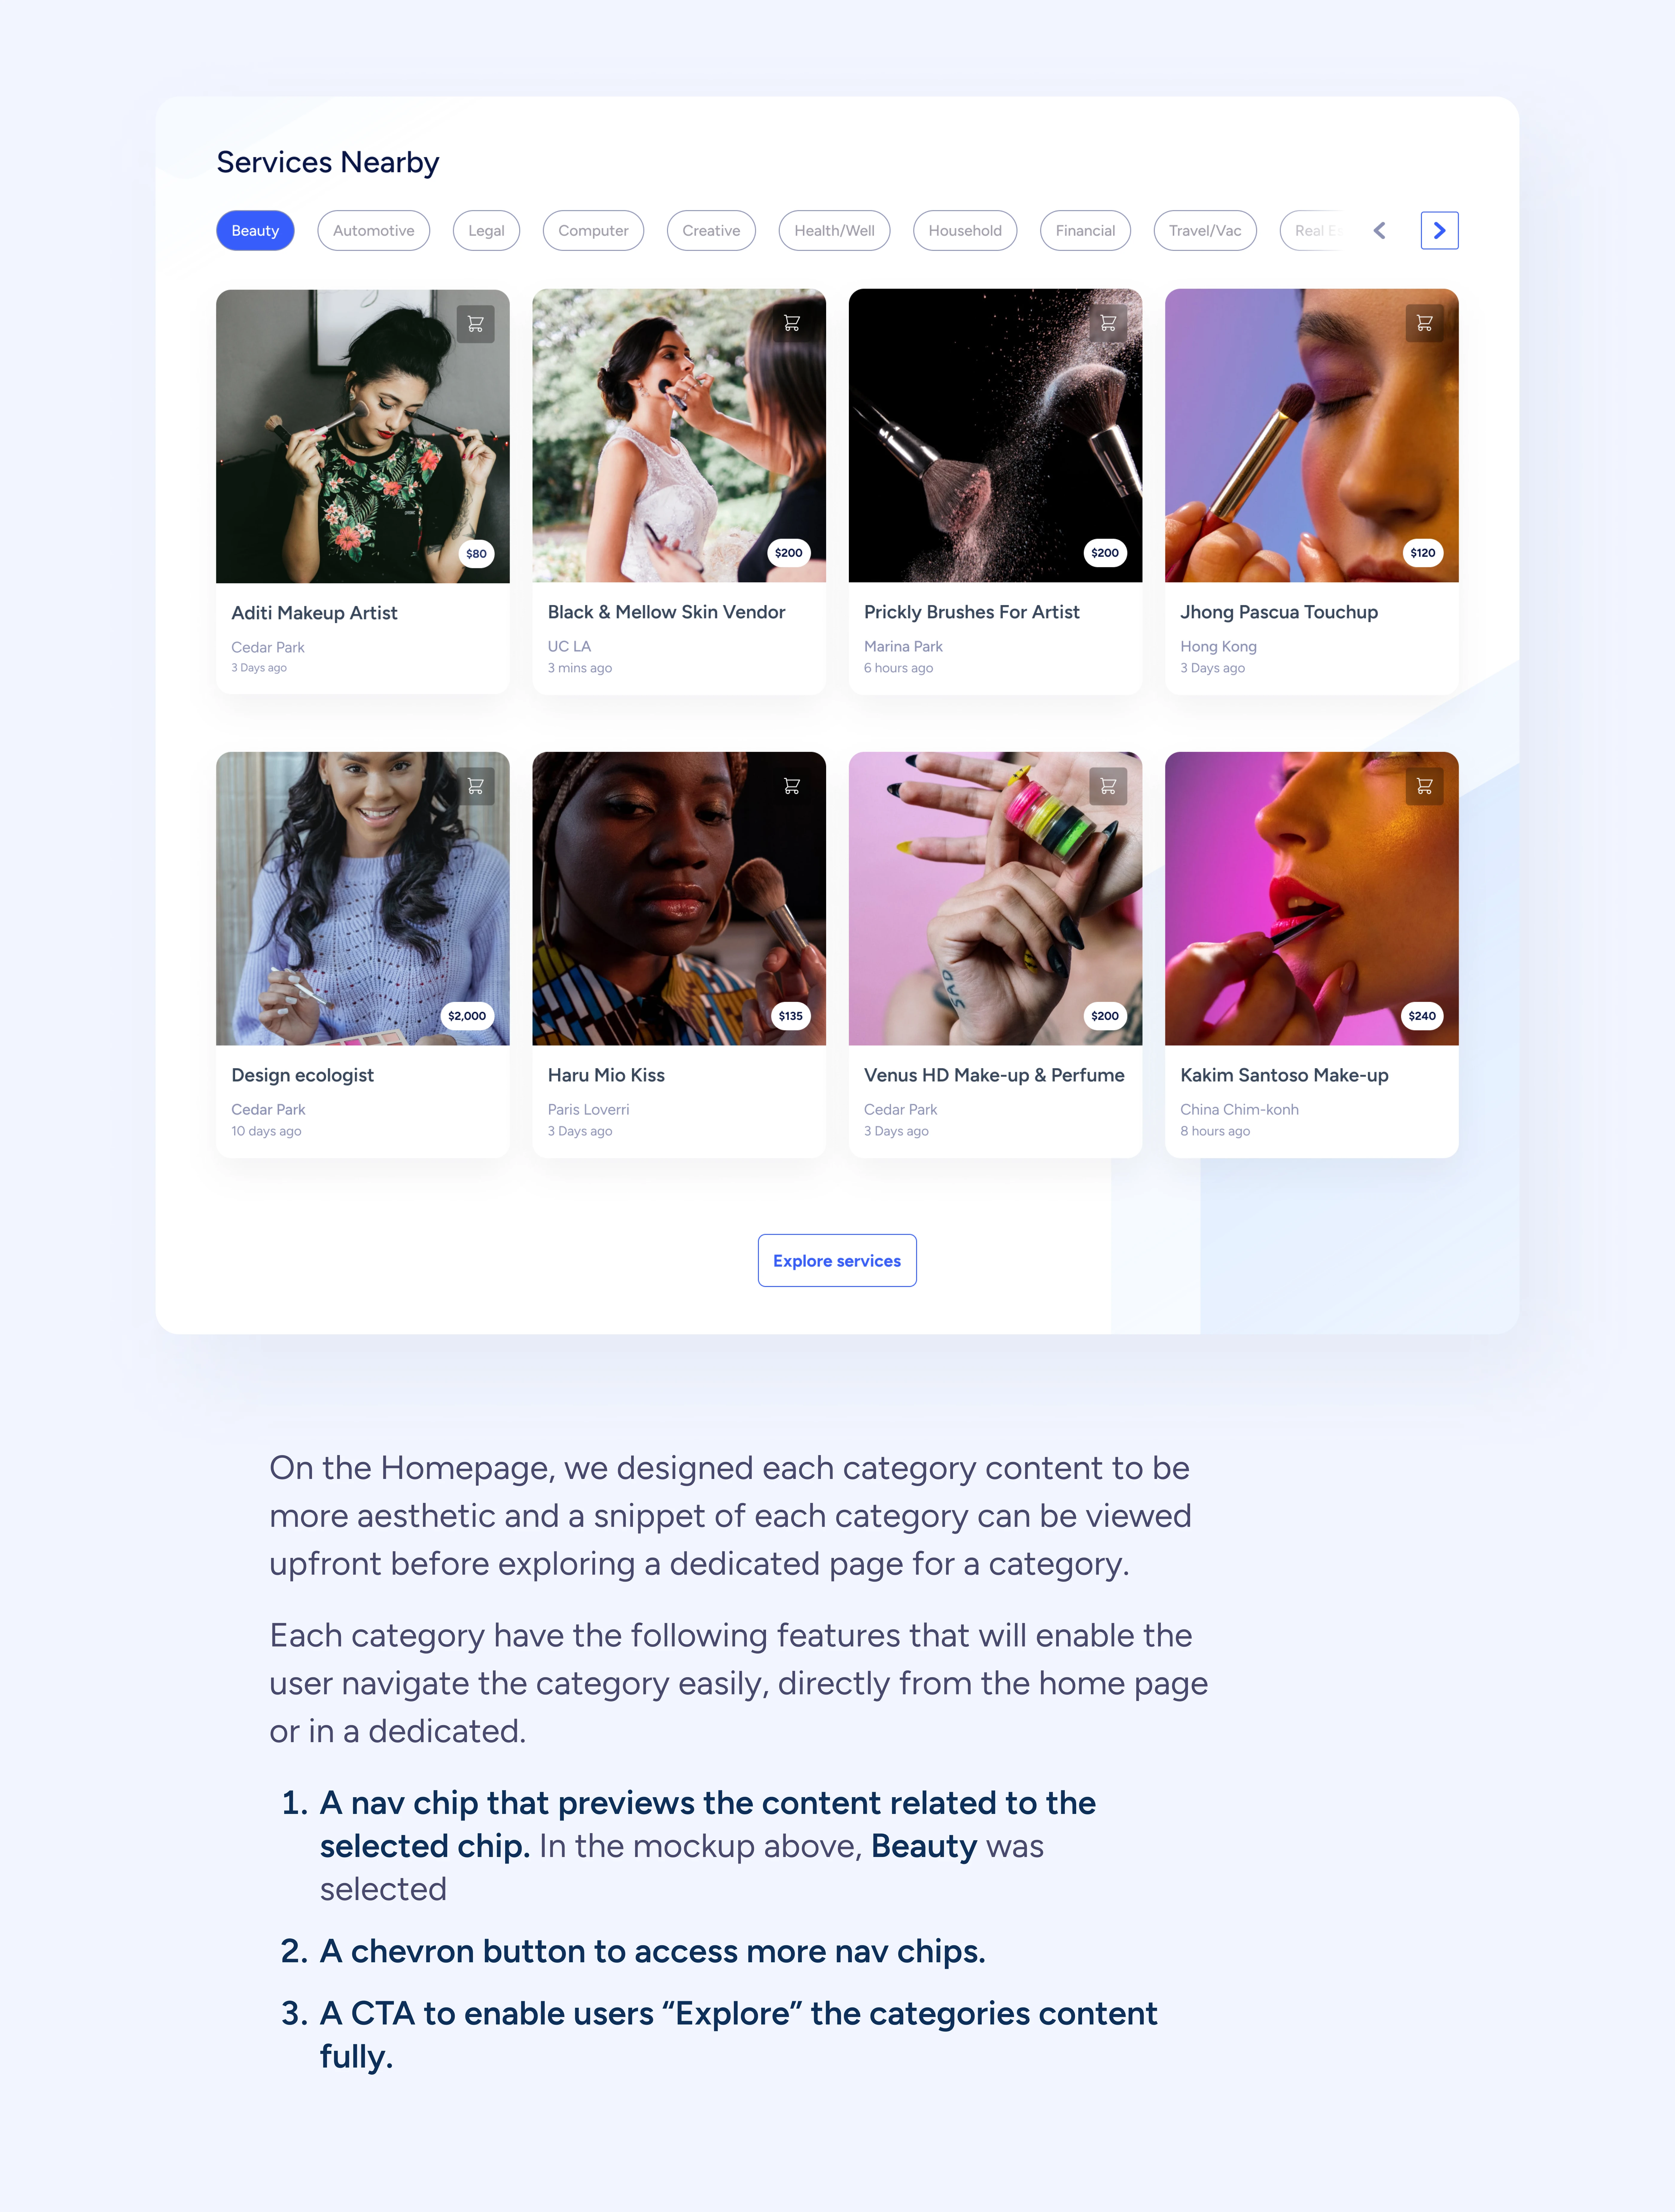Click the $2,000 price badge
The width and height of the screenshot is (1675, 2212).
click(467, 1015)
